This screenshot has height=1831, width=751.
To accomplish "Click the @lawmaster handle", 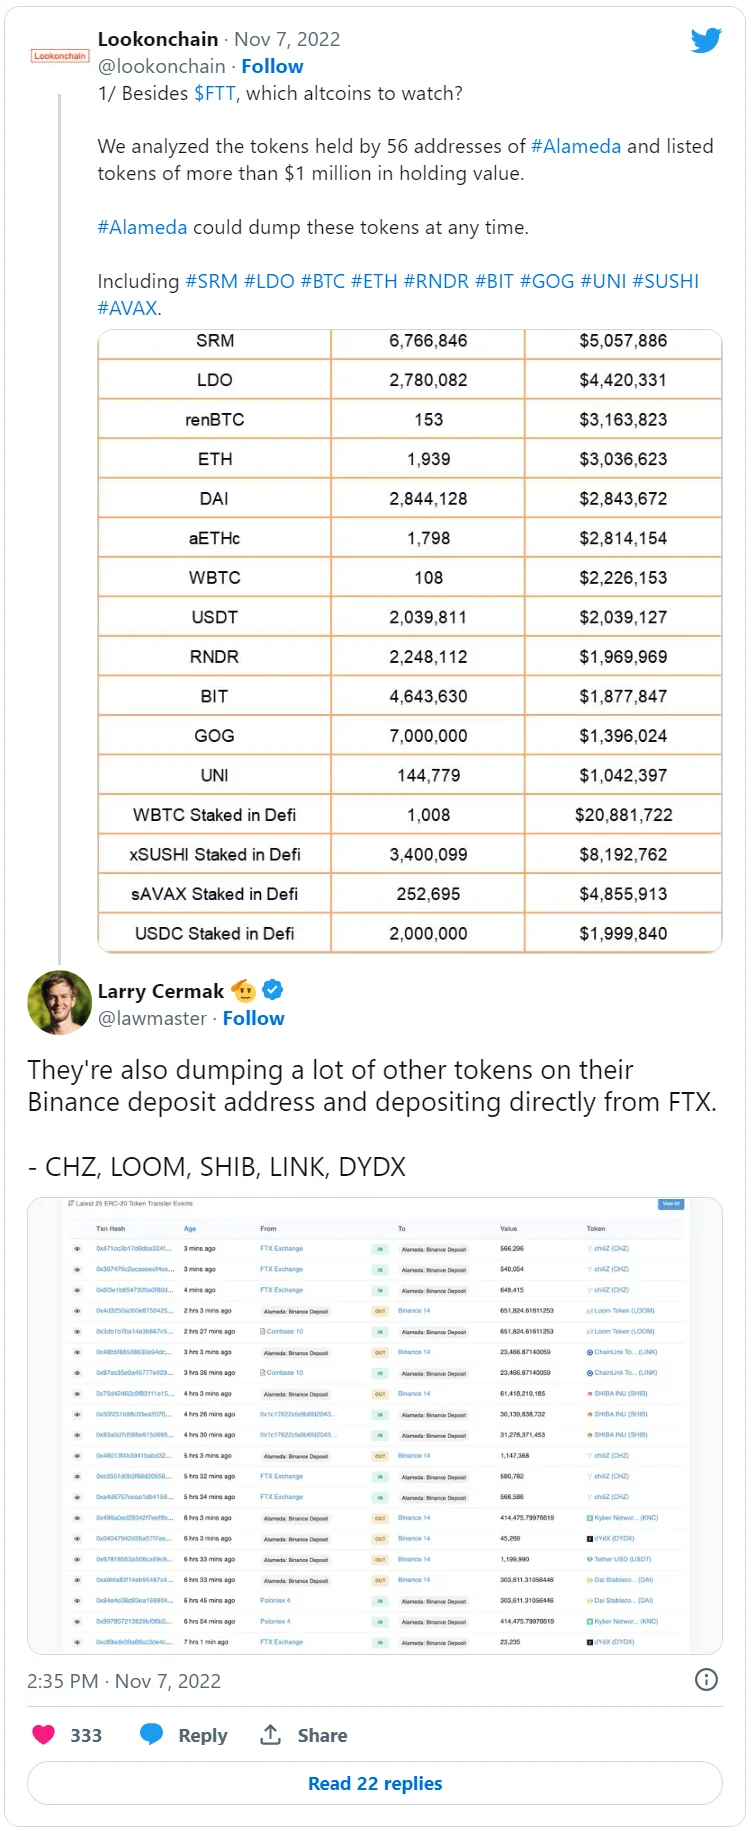I will pyautogui.click(x=152, y=1019).
